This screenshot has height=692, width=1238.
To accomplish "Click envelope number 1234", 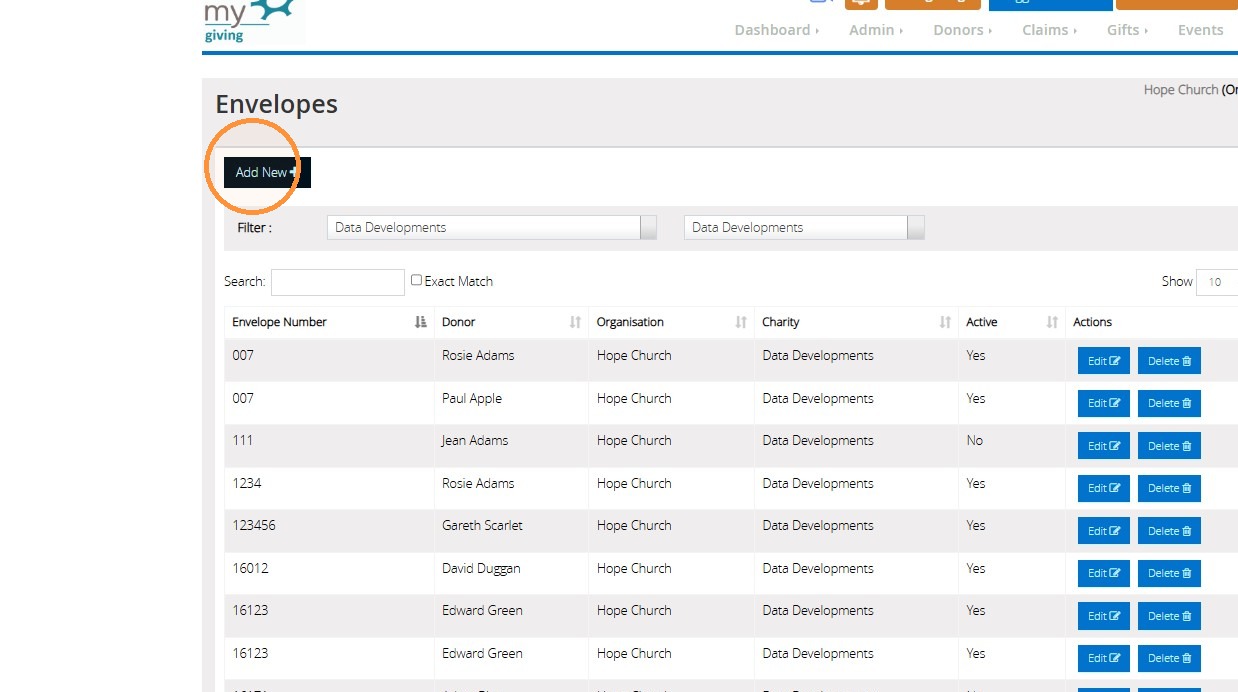I will pyautogui.click(x=247, y=483).
